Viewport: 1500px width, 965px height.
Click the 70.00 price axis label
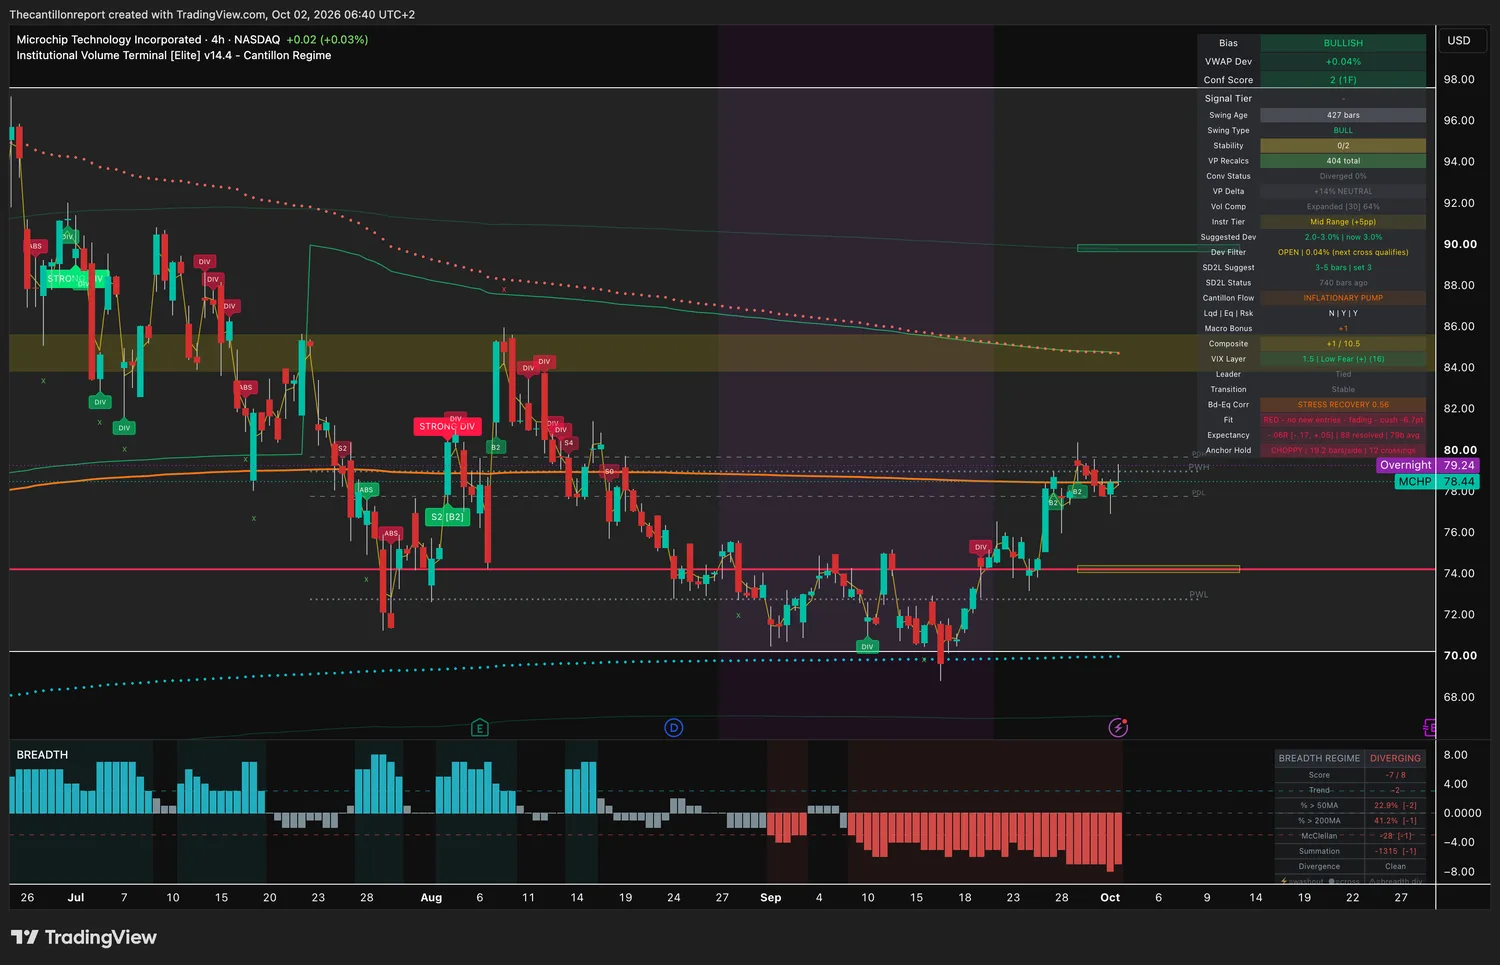coord(1460,656)
